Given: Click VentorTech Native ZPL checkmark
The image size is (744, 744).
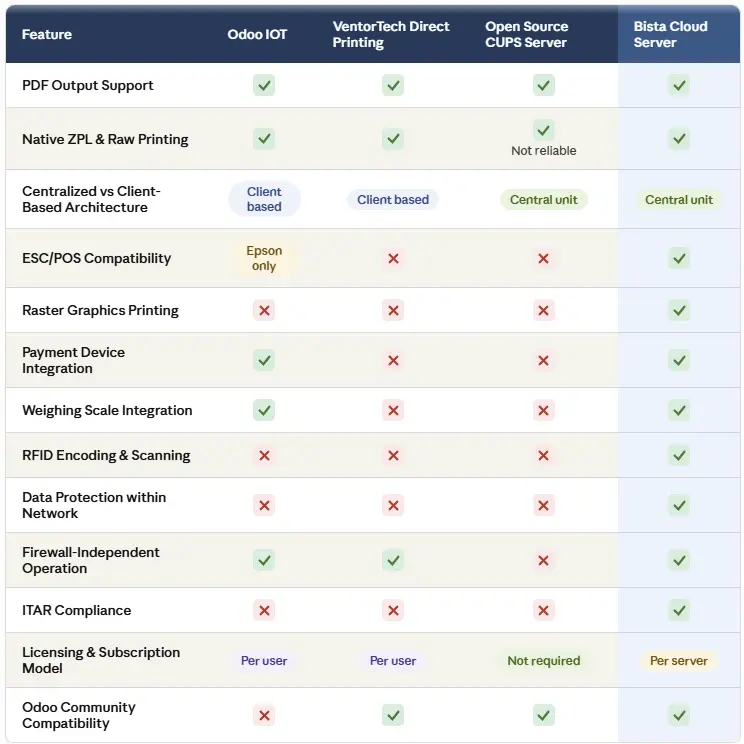Looking at the screenshot, I should tap(393, 139).
